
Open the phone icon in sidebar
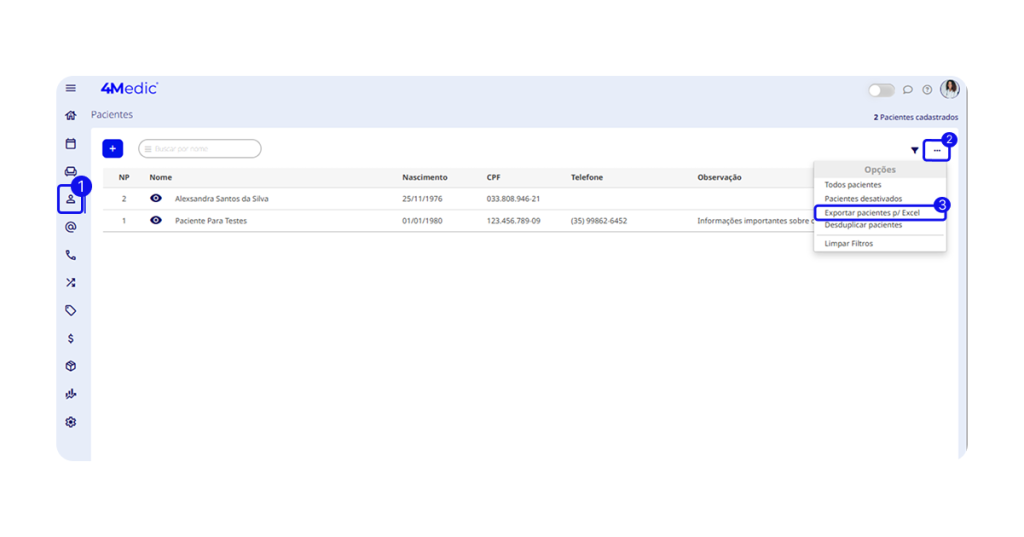pyautogui.click(x=71, y=255)
